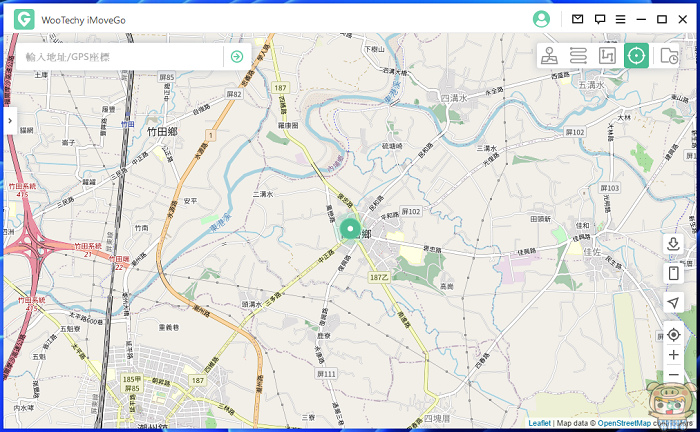Viewport: 700px width, 432px height.
Task: Click the import file download icon
Action: tap(673, 244)
